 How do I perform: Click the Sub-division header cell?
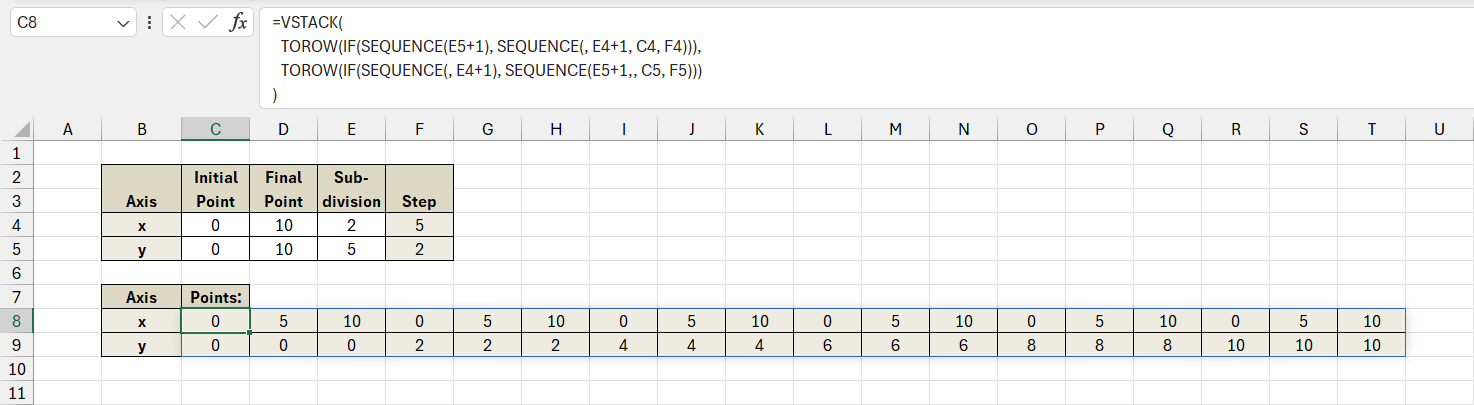351,189
